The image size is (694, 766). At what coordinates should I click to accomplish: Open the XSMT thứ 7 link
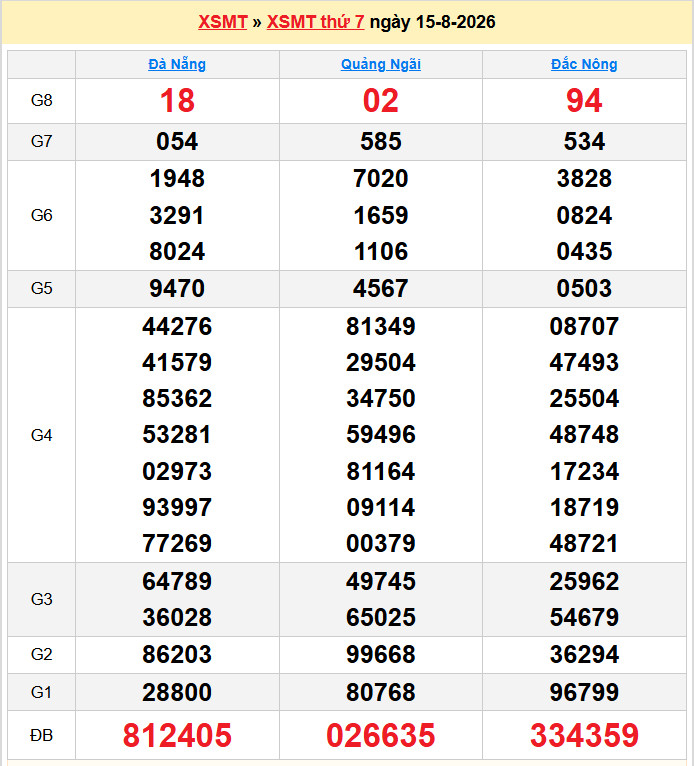tap(315, 22)
